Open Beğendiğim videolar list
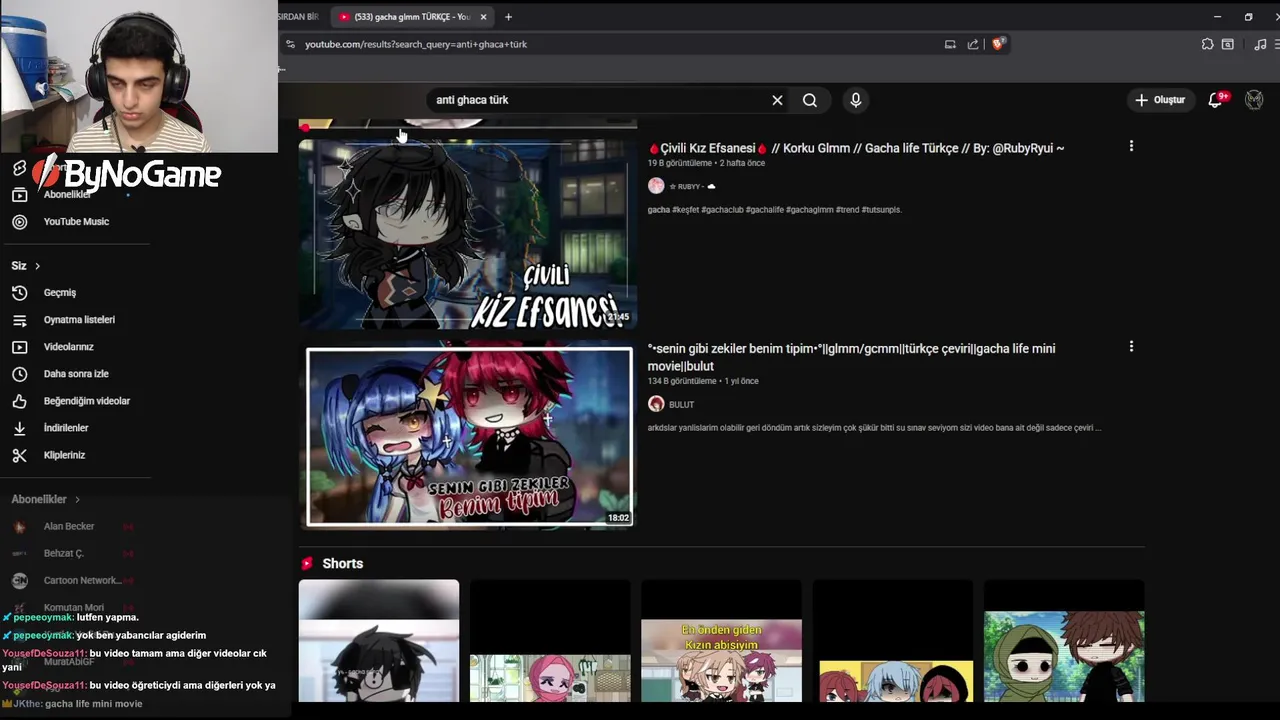Viewport: 1280px width, 720px height. [87, 401]
